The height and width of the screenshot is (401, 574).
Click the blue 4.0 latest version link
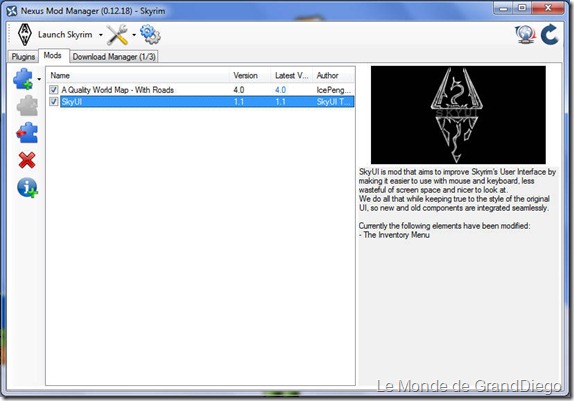point(280,90)
